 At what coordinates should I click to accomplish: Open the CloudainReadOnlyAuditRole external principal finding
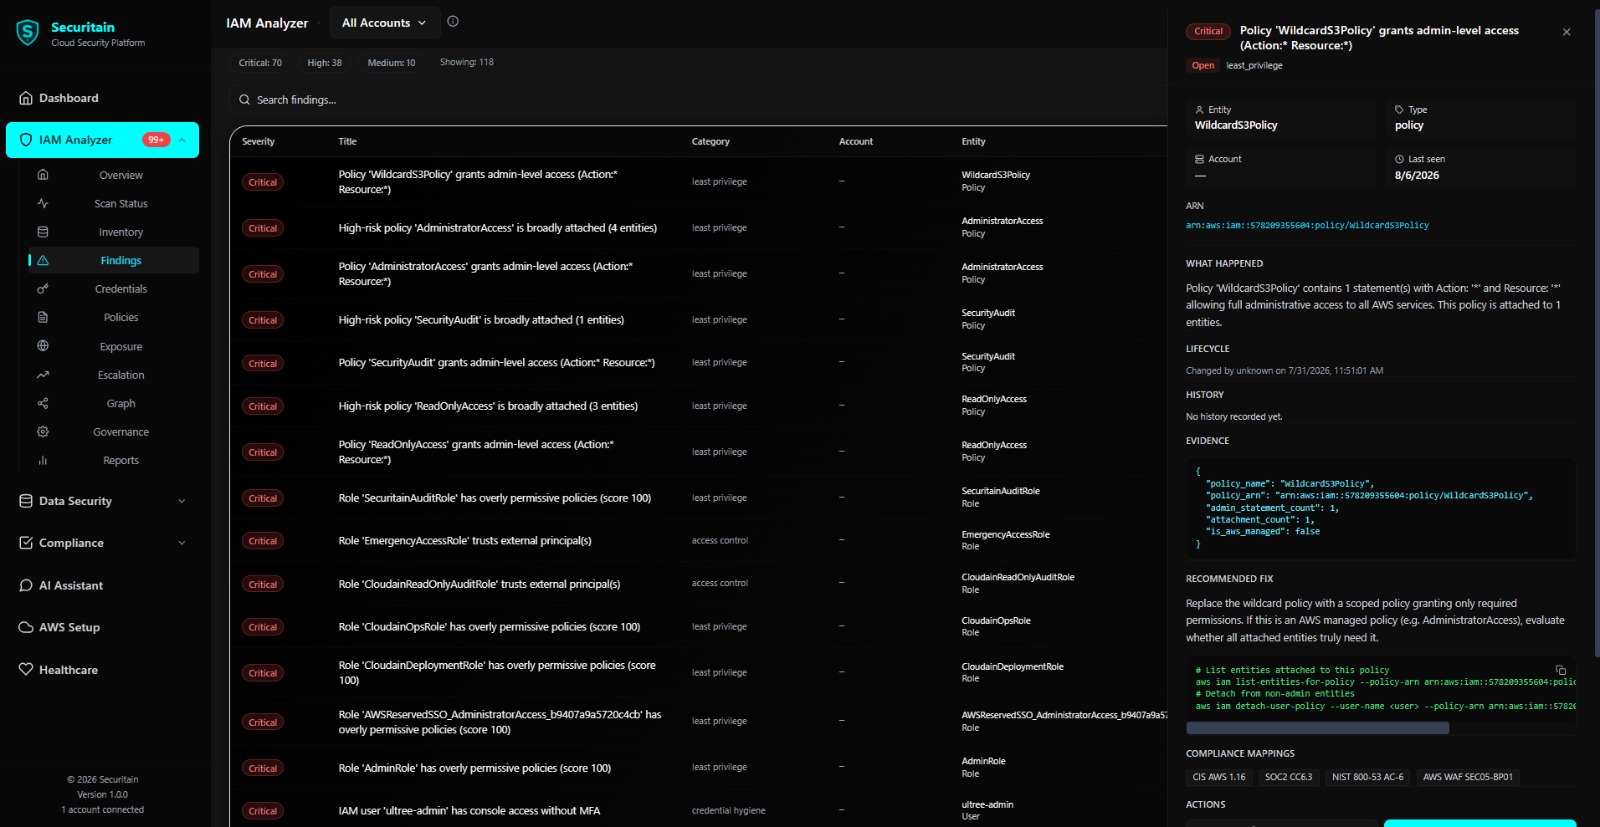click(x=698, y=584)
